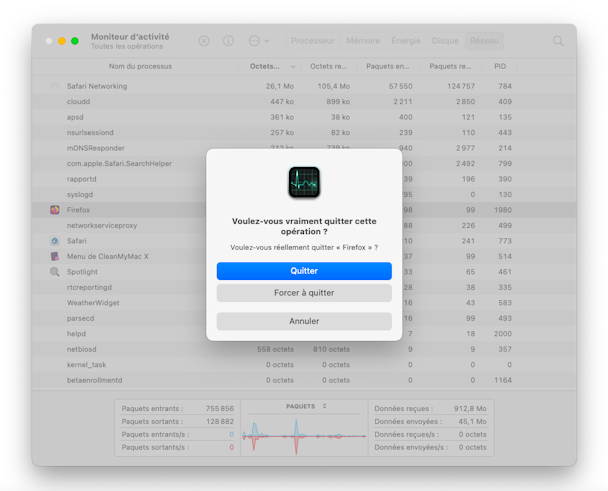The width and height of the screenshot is (608, 491).
Task: Select the nsurlsessiond process row
Action: [x=304, y=133]
